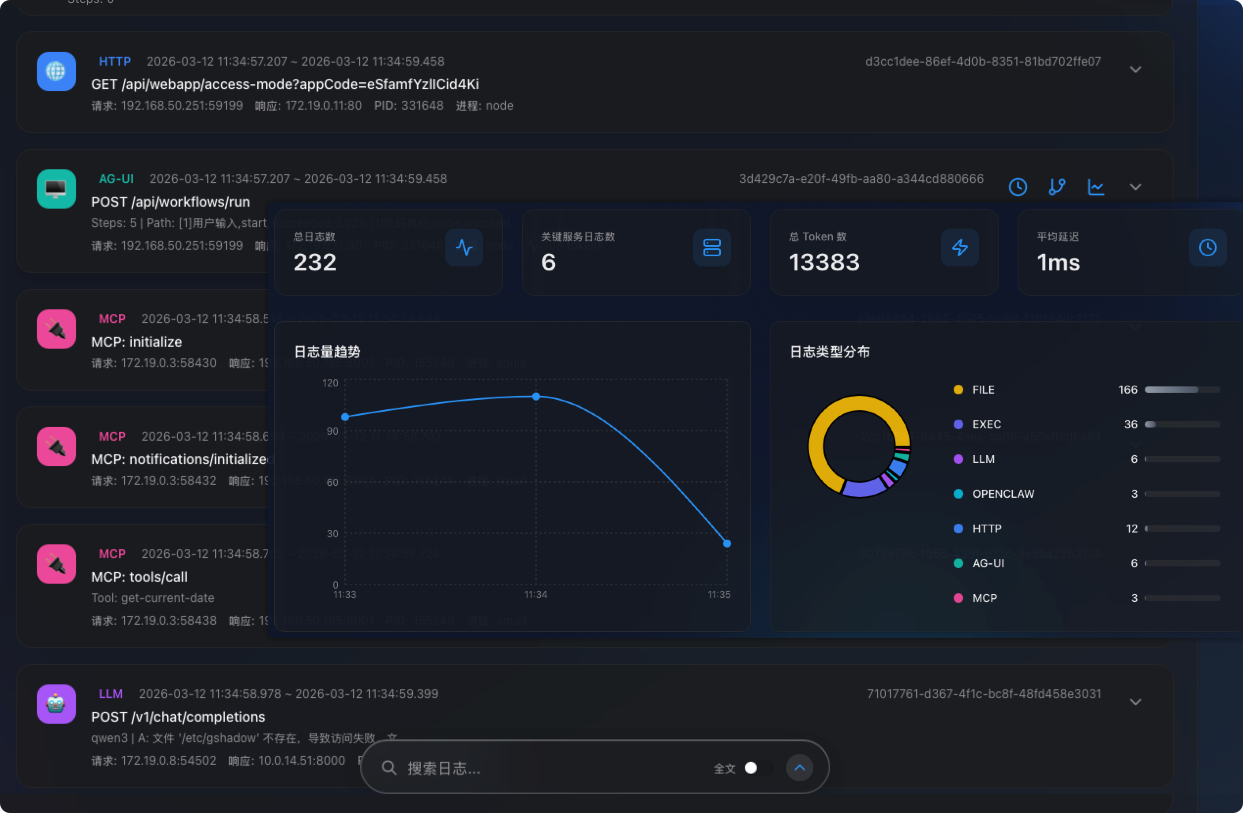This screenshot has width=1243, height=813.
Task: Select FILE in the log type legend
Action: 983,390
